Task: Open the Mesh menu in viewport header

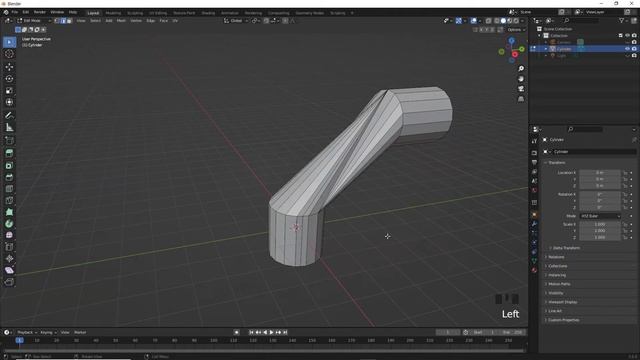Action: click(x=121, y=20)
